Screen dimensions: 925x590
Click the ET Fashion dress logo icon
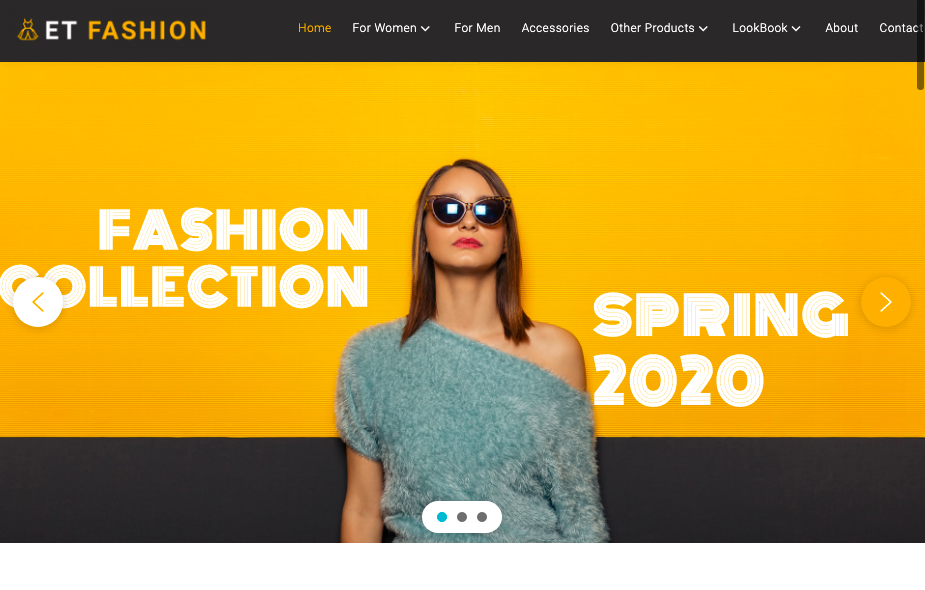point(27,30)
